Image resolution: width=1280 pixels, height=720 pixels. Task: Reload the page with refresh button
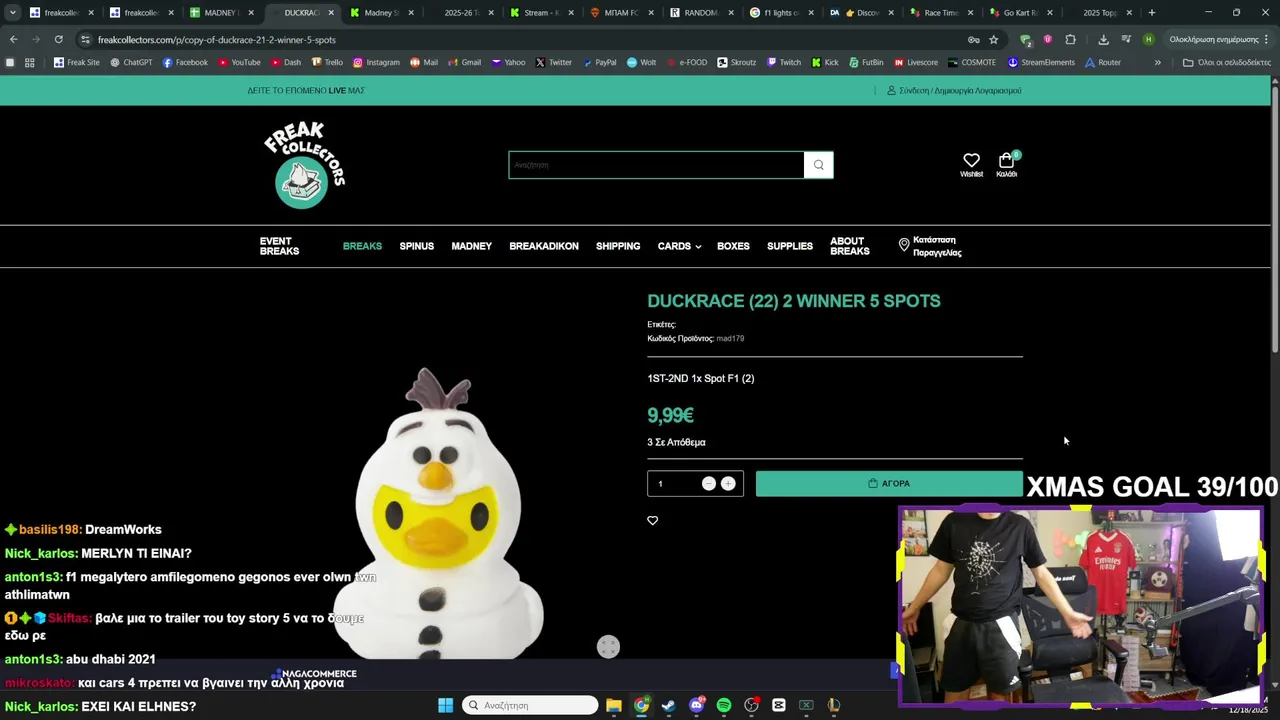[58, 39]
